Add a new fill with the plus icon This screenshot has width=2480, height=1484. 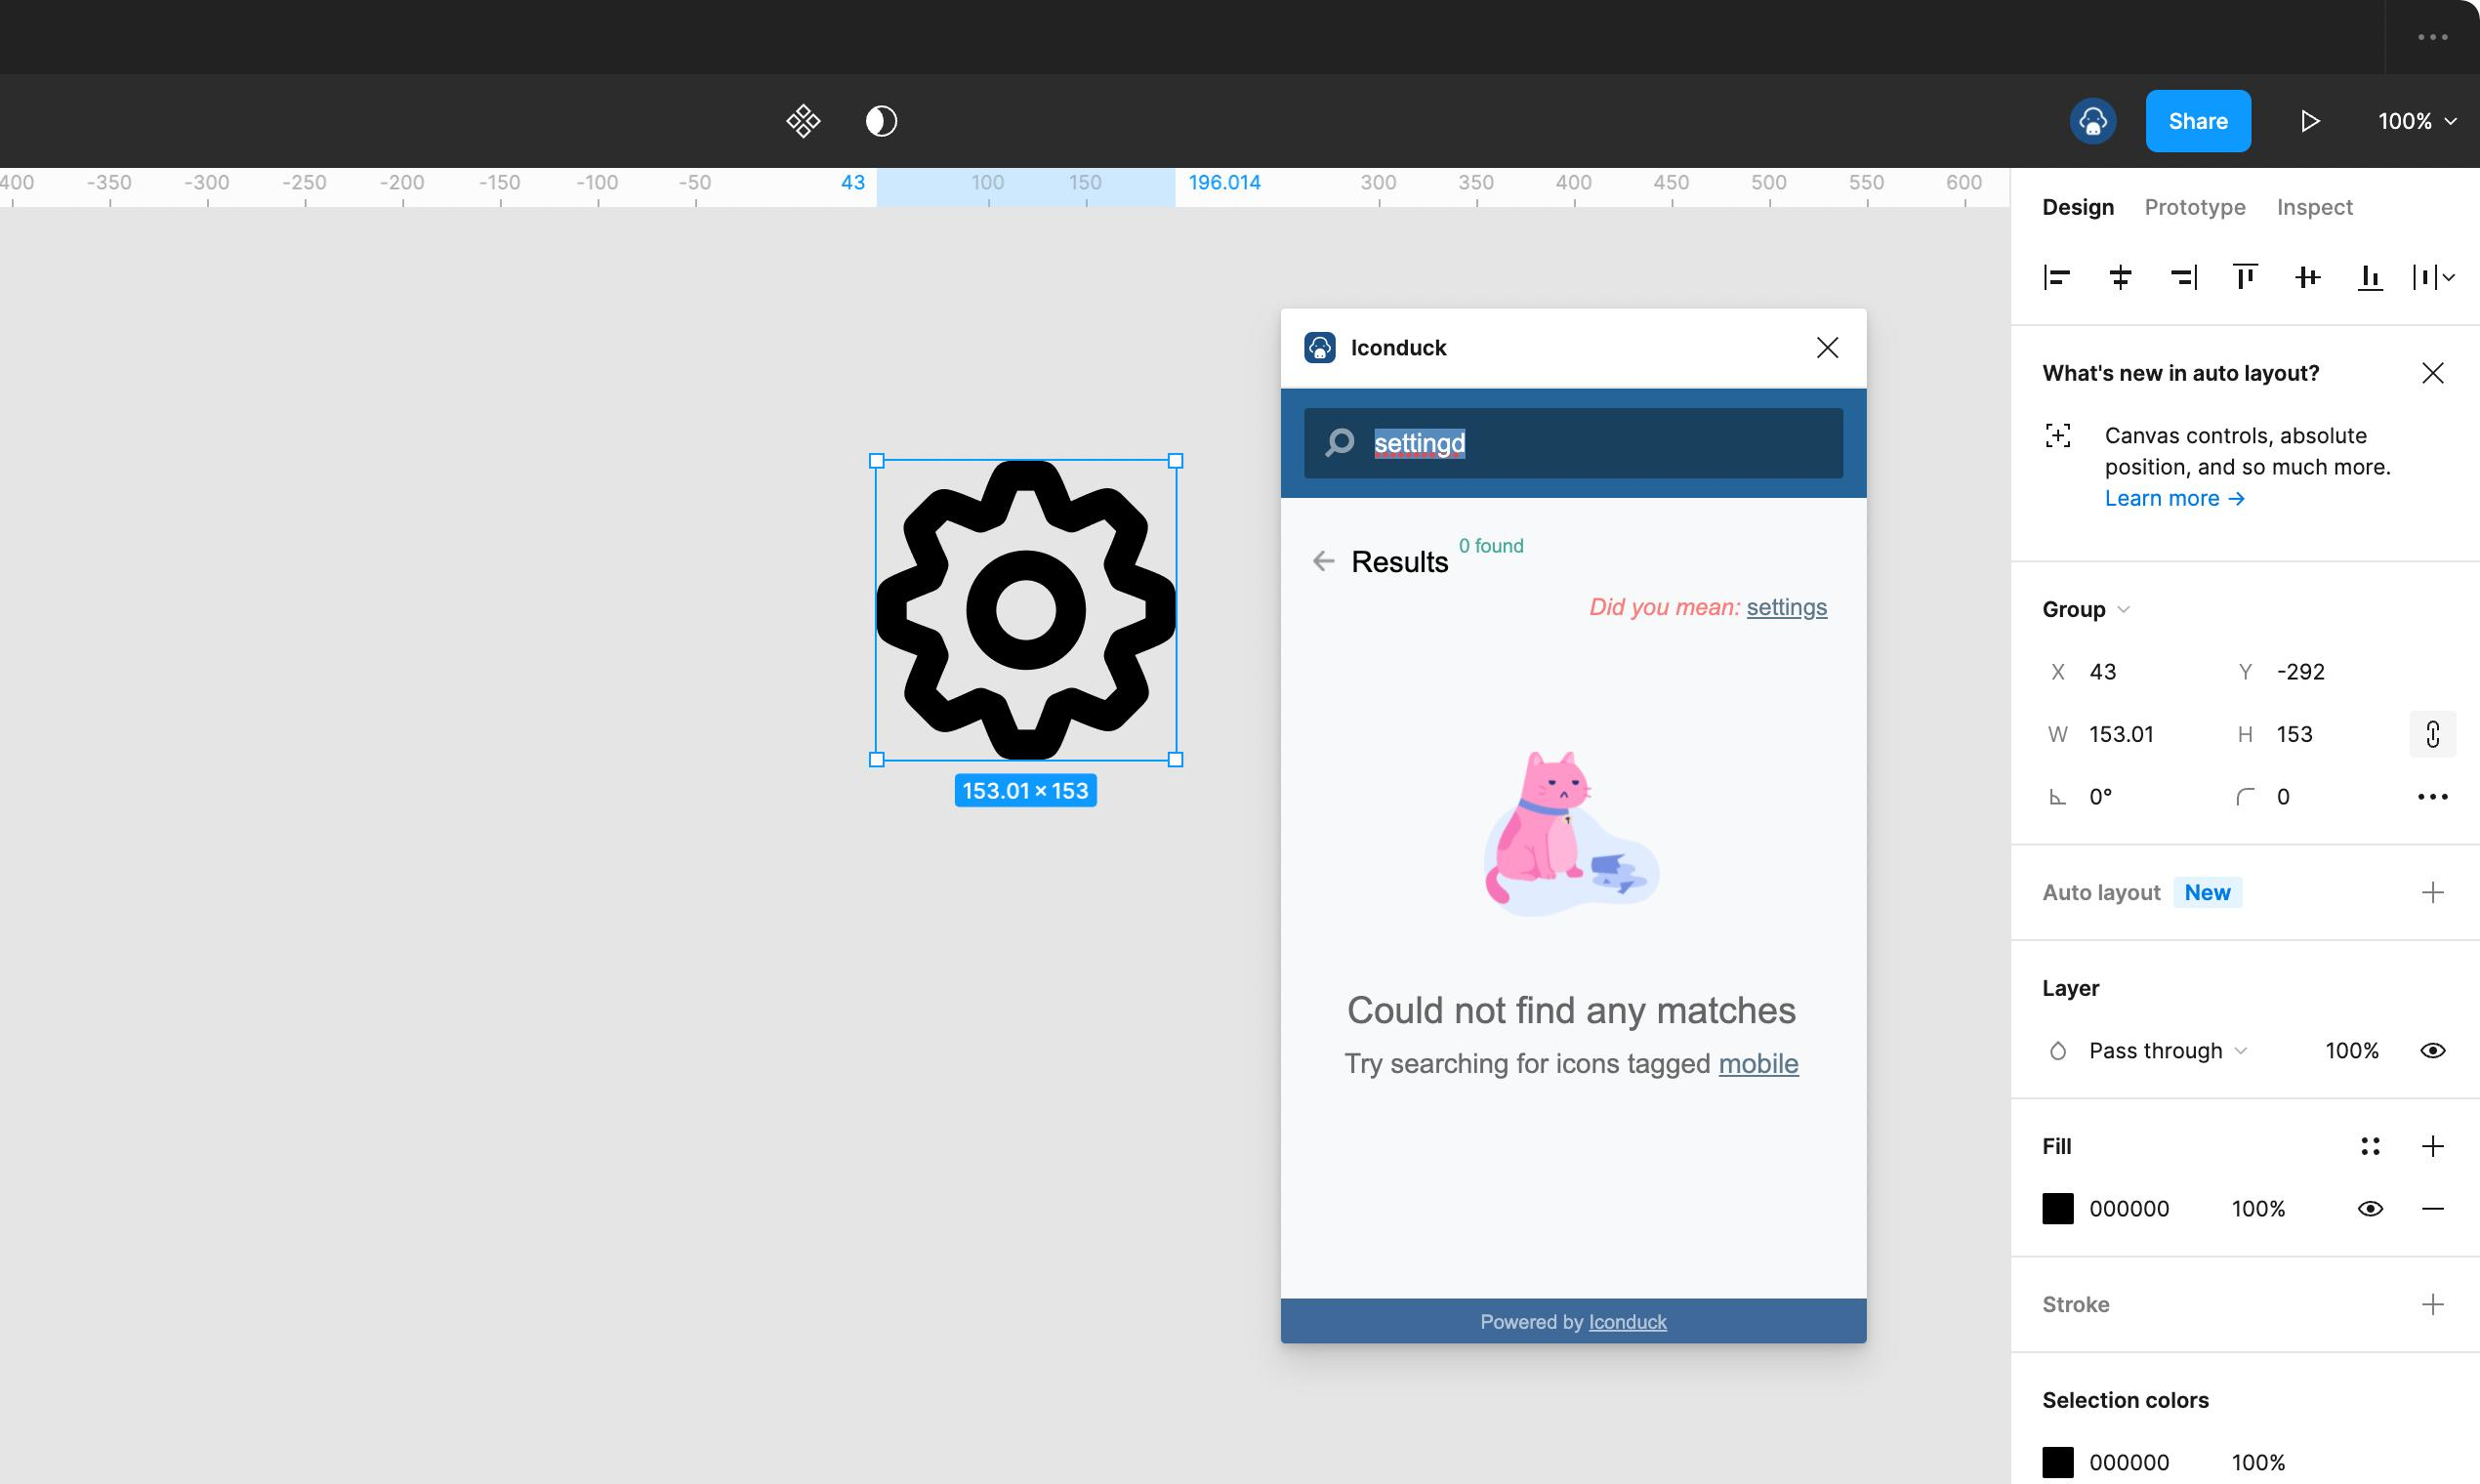(2434, 1146)
